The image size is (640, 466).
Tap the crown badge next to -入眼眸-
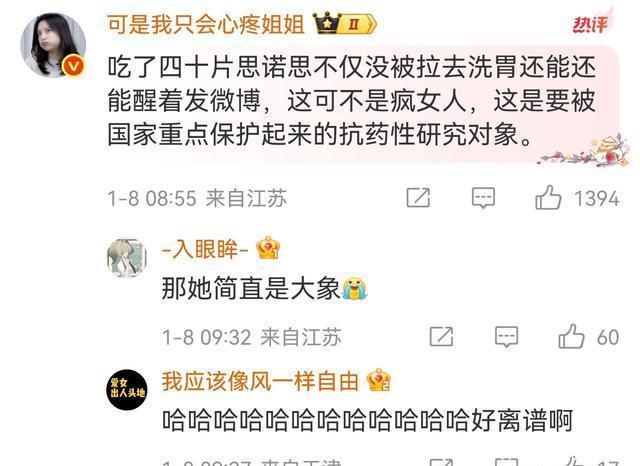tap(268, 248)
